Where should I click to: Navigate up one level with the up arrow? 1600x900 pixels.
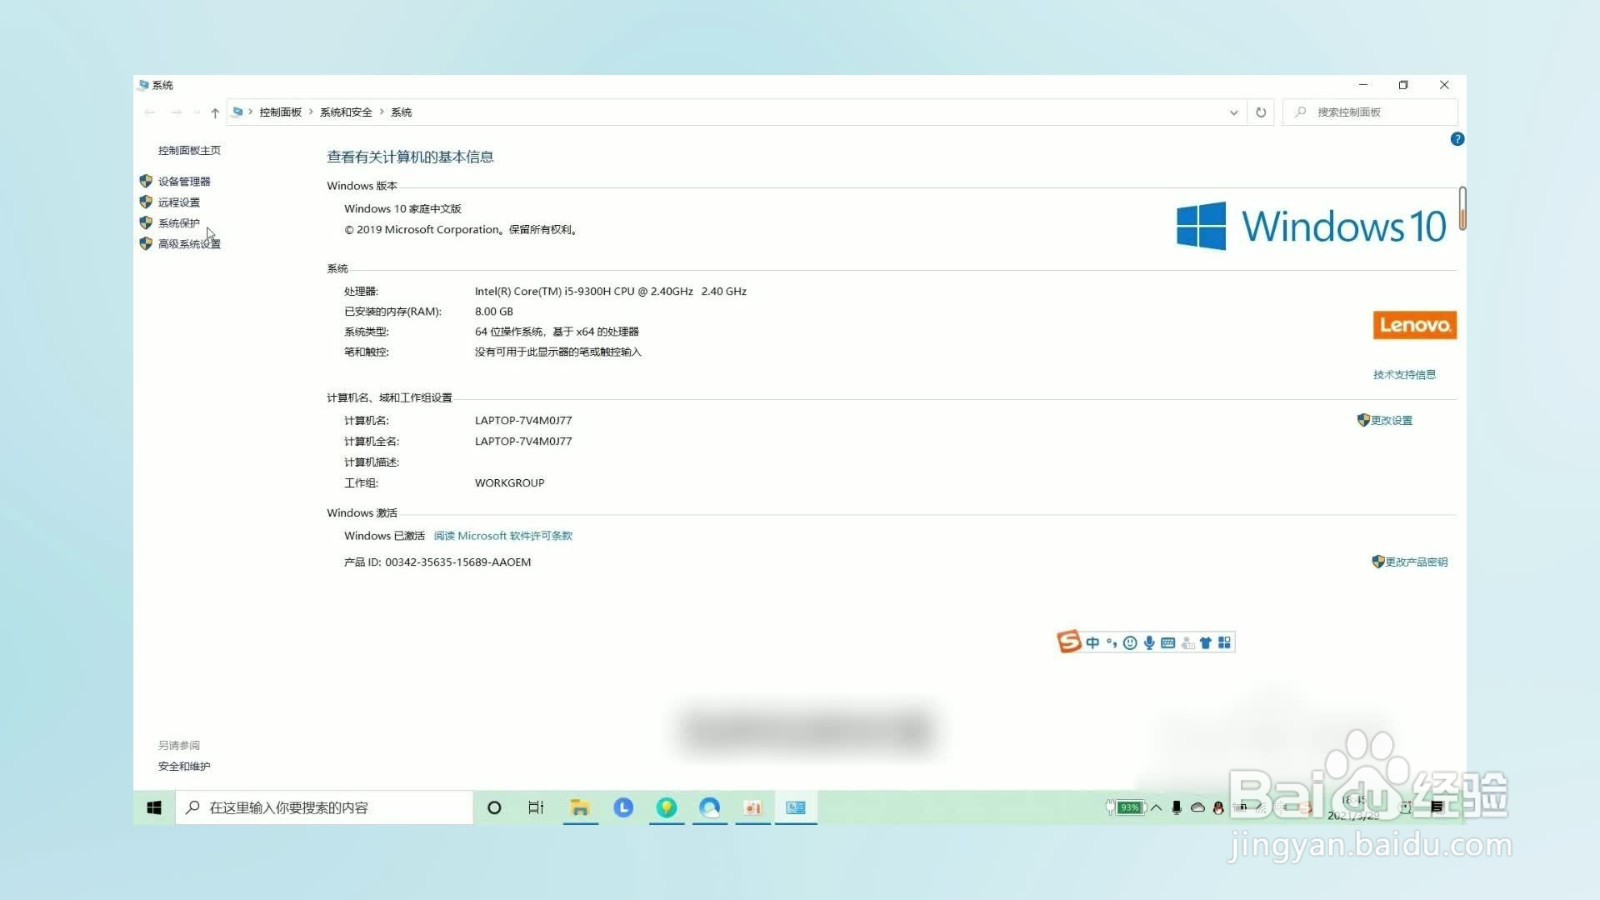point(215,112)
